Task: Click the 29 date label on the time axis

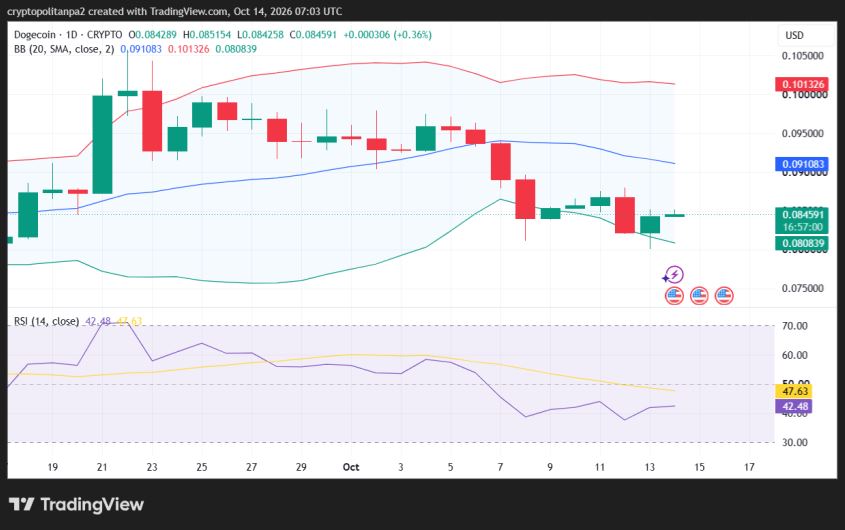Action: (x=301, y=467)
